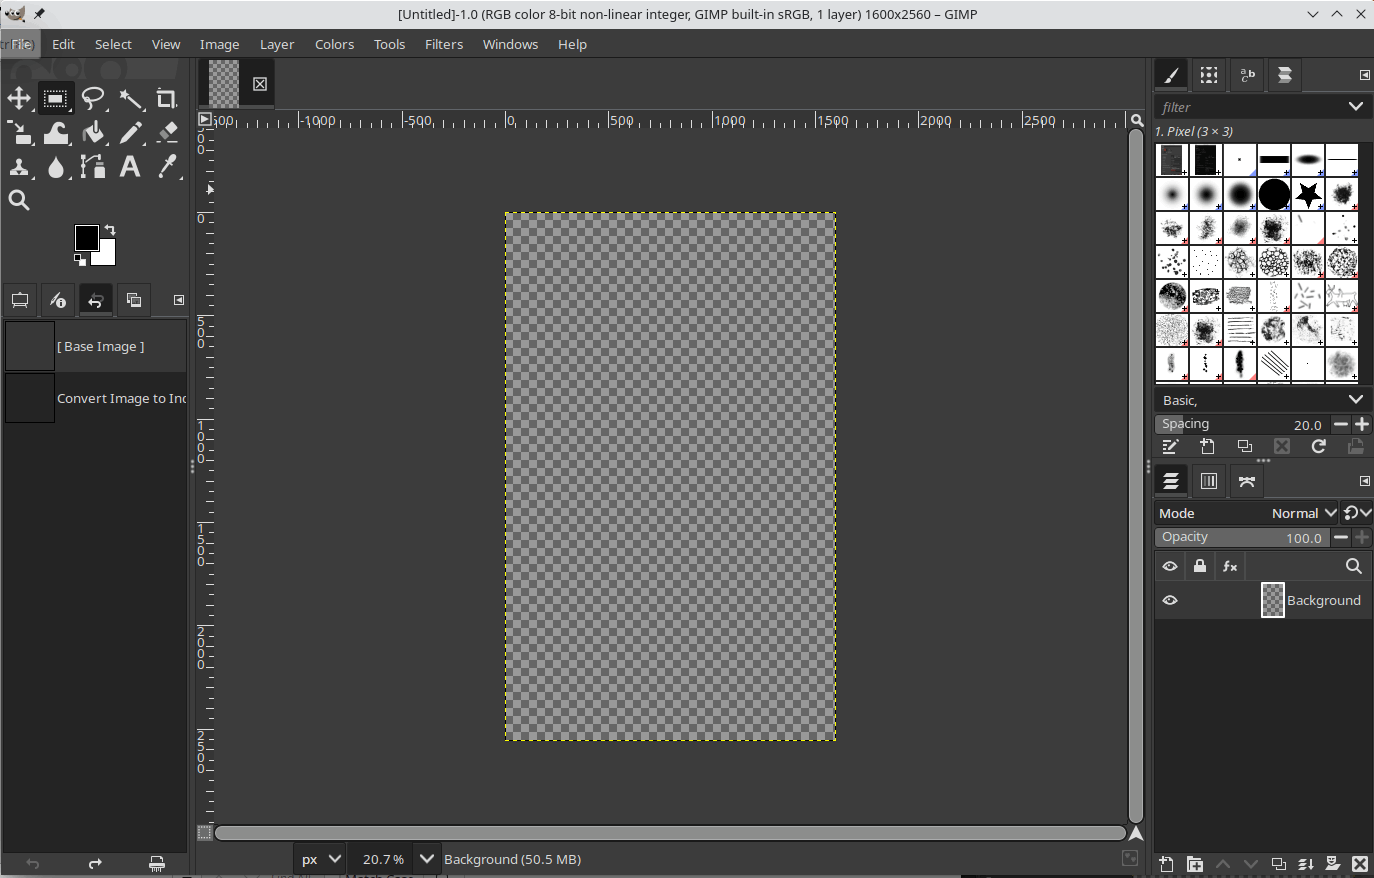
Task: Select the Bucket Fill tool
Action: [x=93, y=133]
